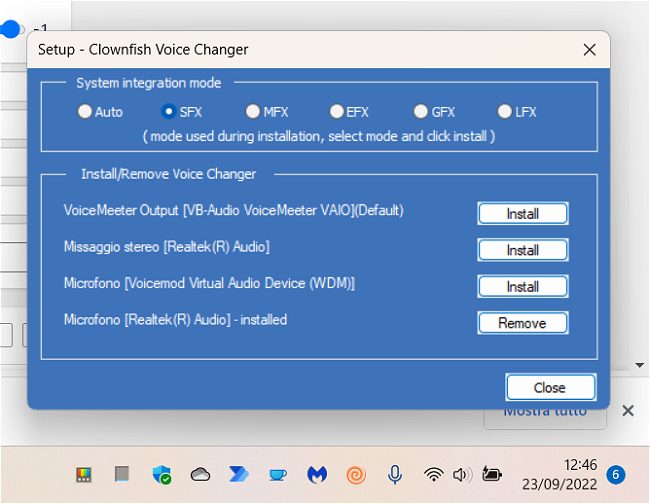Click the orange spiral tray icon
The image size is (650, 504).
[356, 475]
